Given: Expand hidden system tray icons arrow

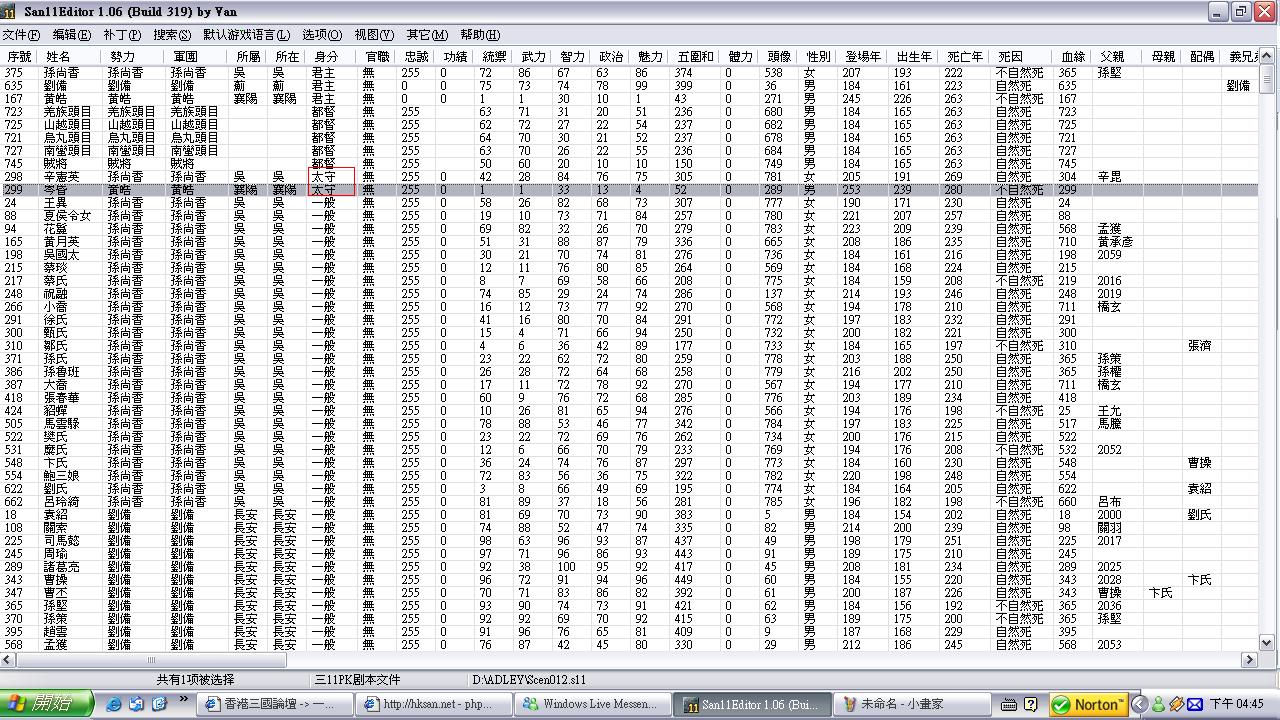Looking at the screenshot, I should click(x=1140, y=704).
